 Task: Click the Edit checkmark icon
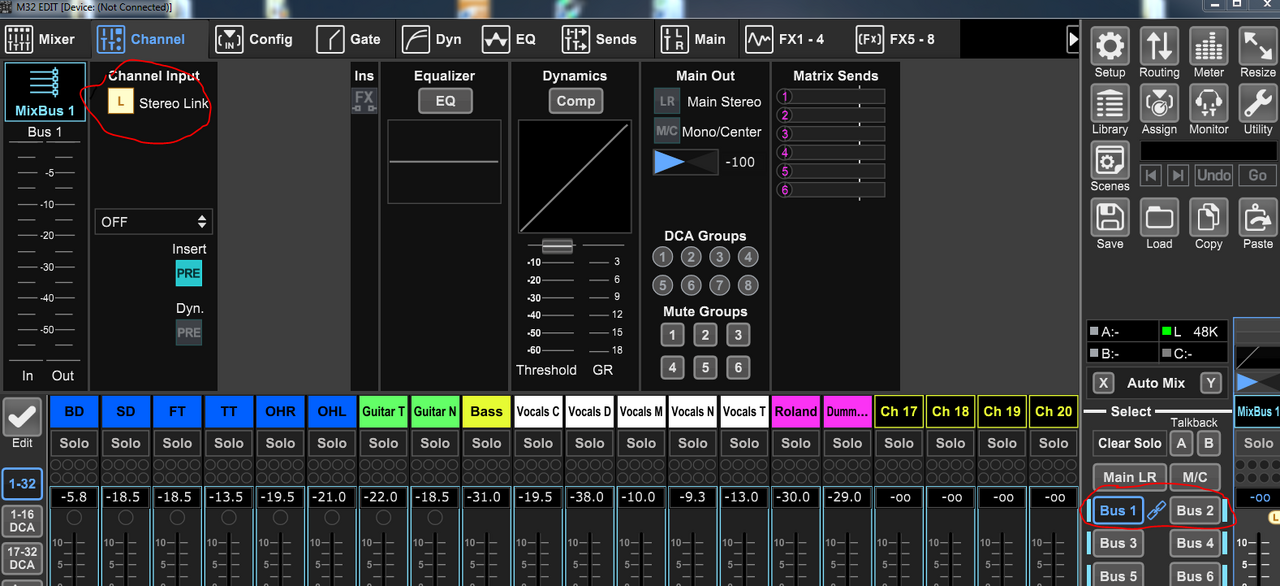pos(22,418)
